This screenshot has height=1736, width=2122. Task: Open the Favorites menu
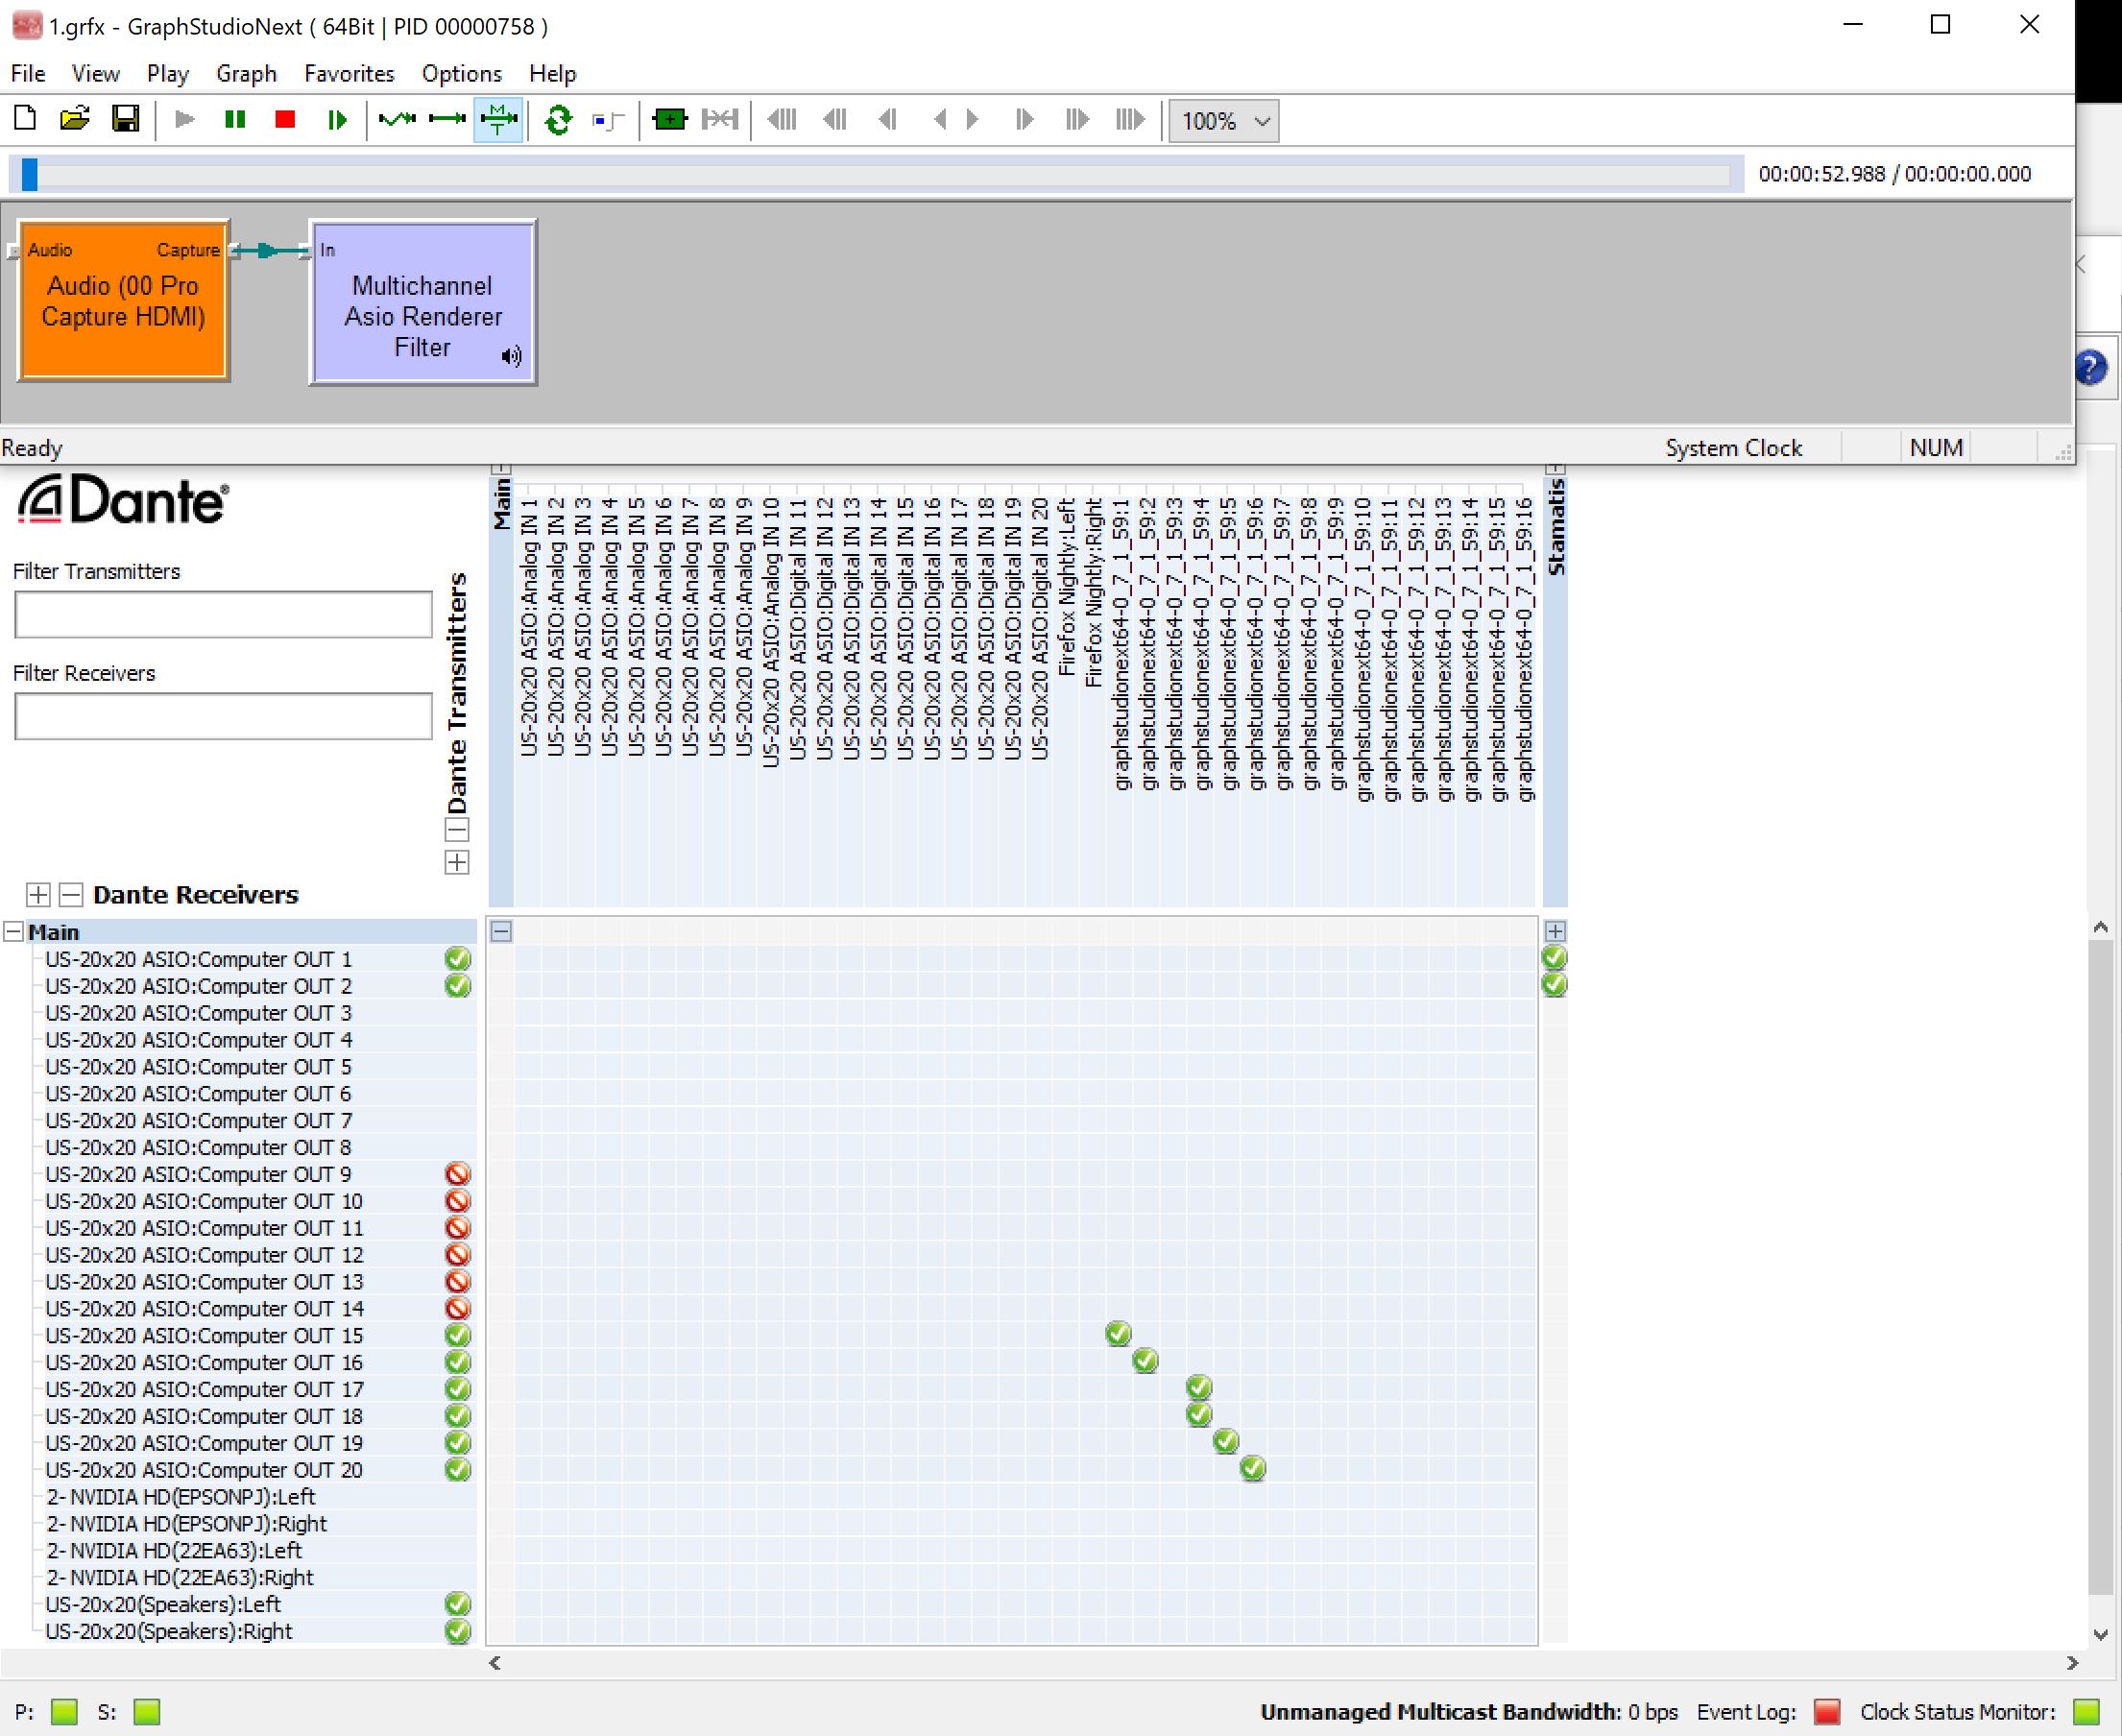coord(349,74)
